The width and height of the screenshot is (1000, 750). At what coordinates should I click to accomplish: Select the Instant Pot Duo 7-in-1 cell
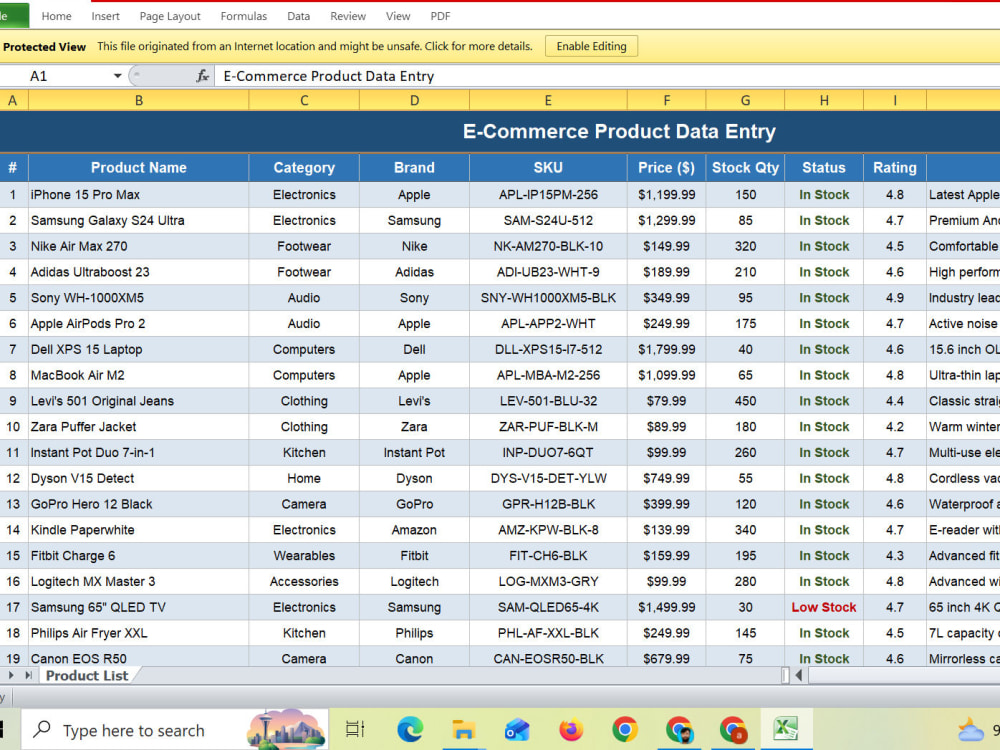tap(138, 453)
